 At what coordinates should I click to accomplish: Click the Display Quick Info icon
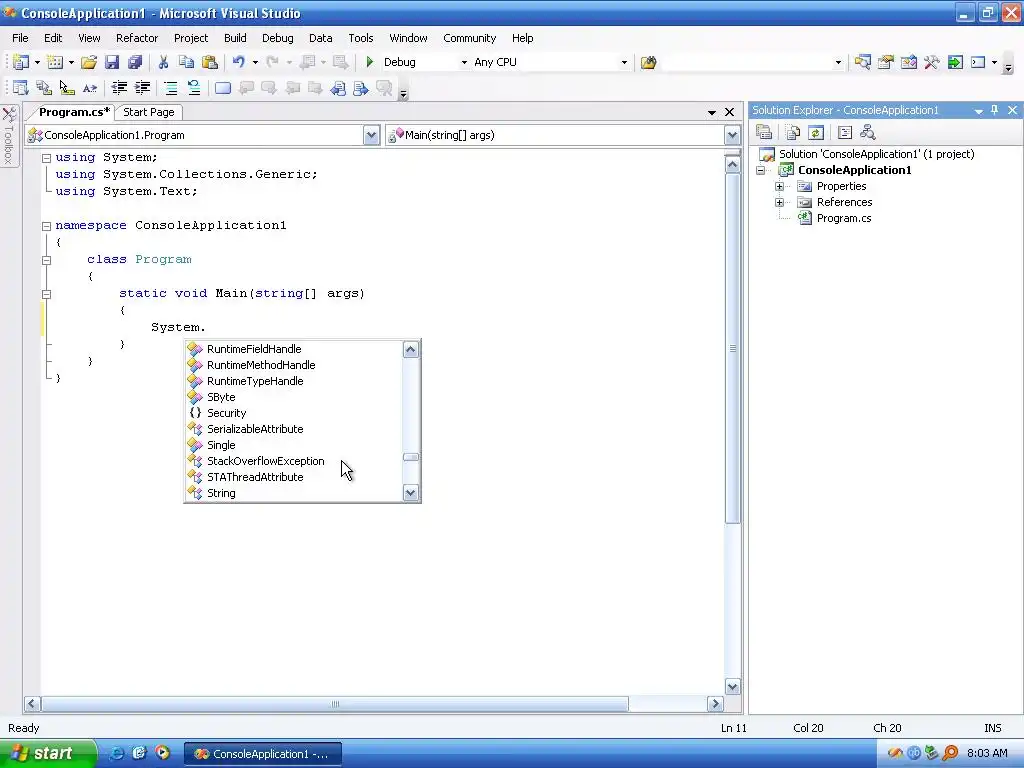pos(67,88)
